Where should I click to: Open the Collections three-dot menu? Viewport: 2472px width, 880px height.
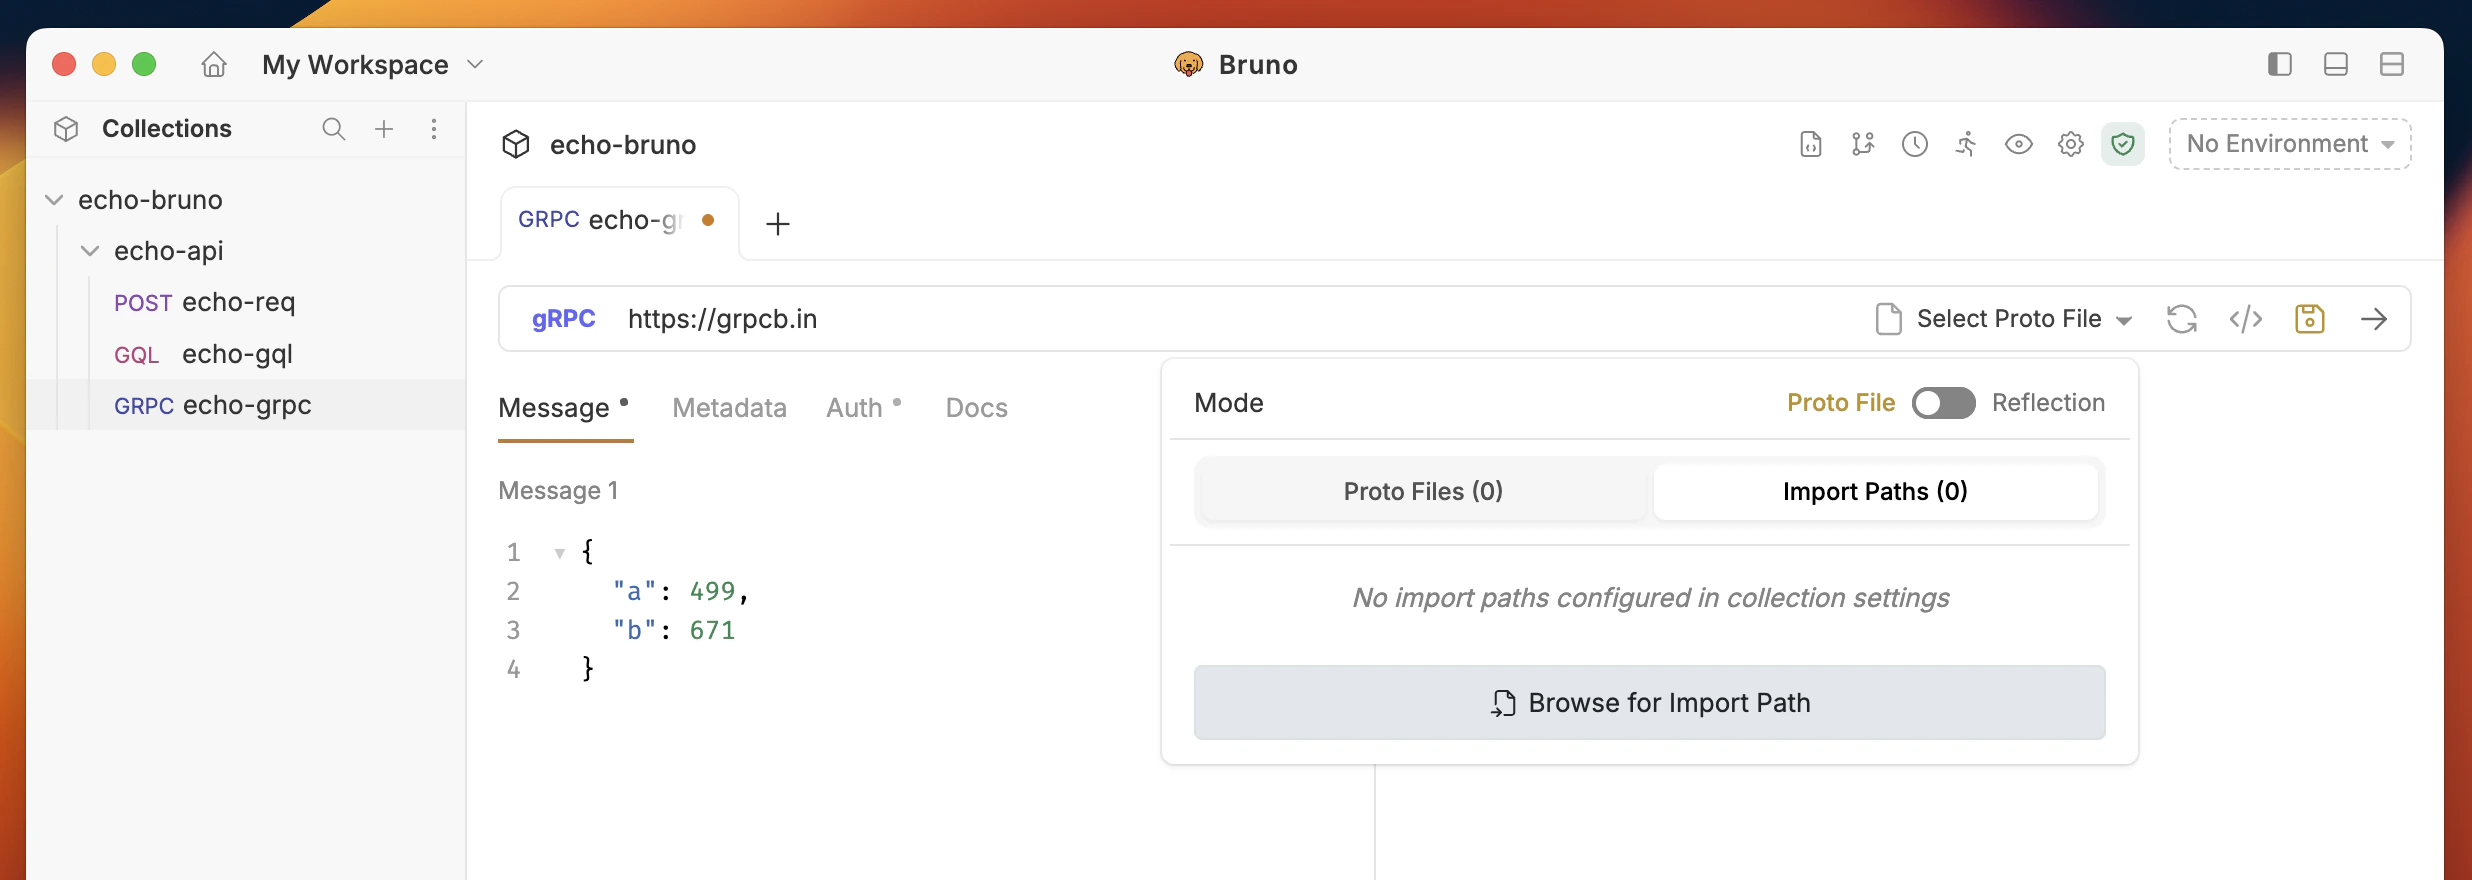click(434, 129)
